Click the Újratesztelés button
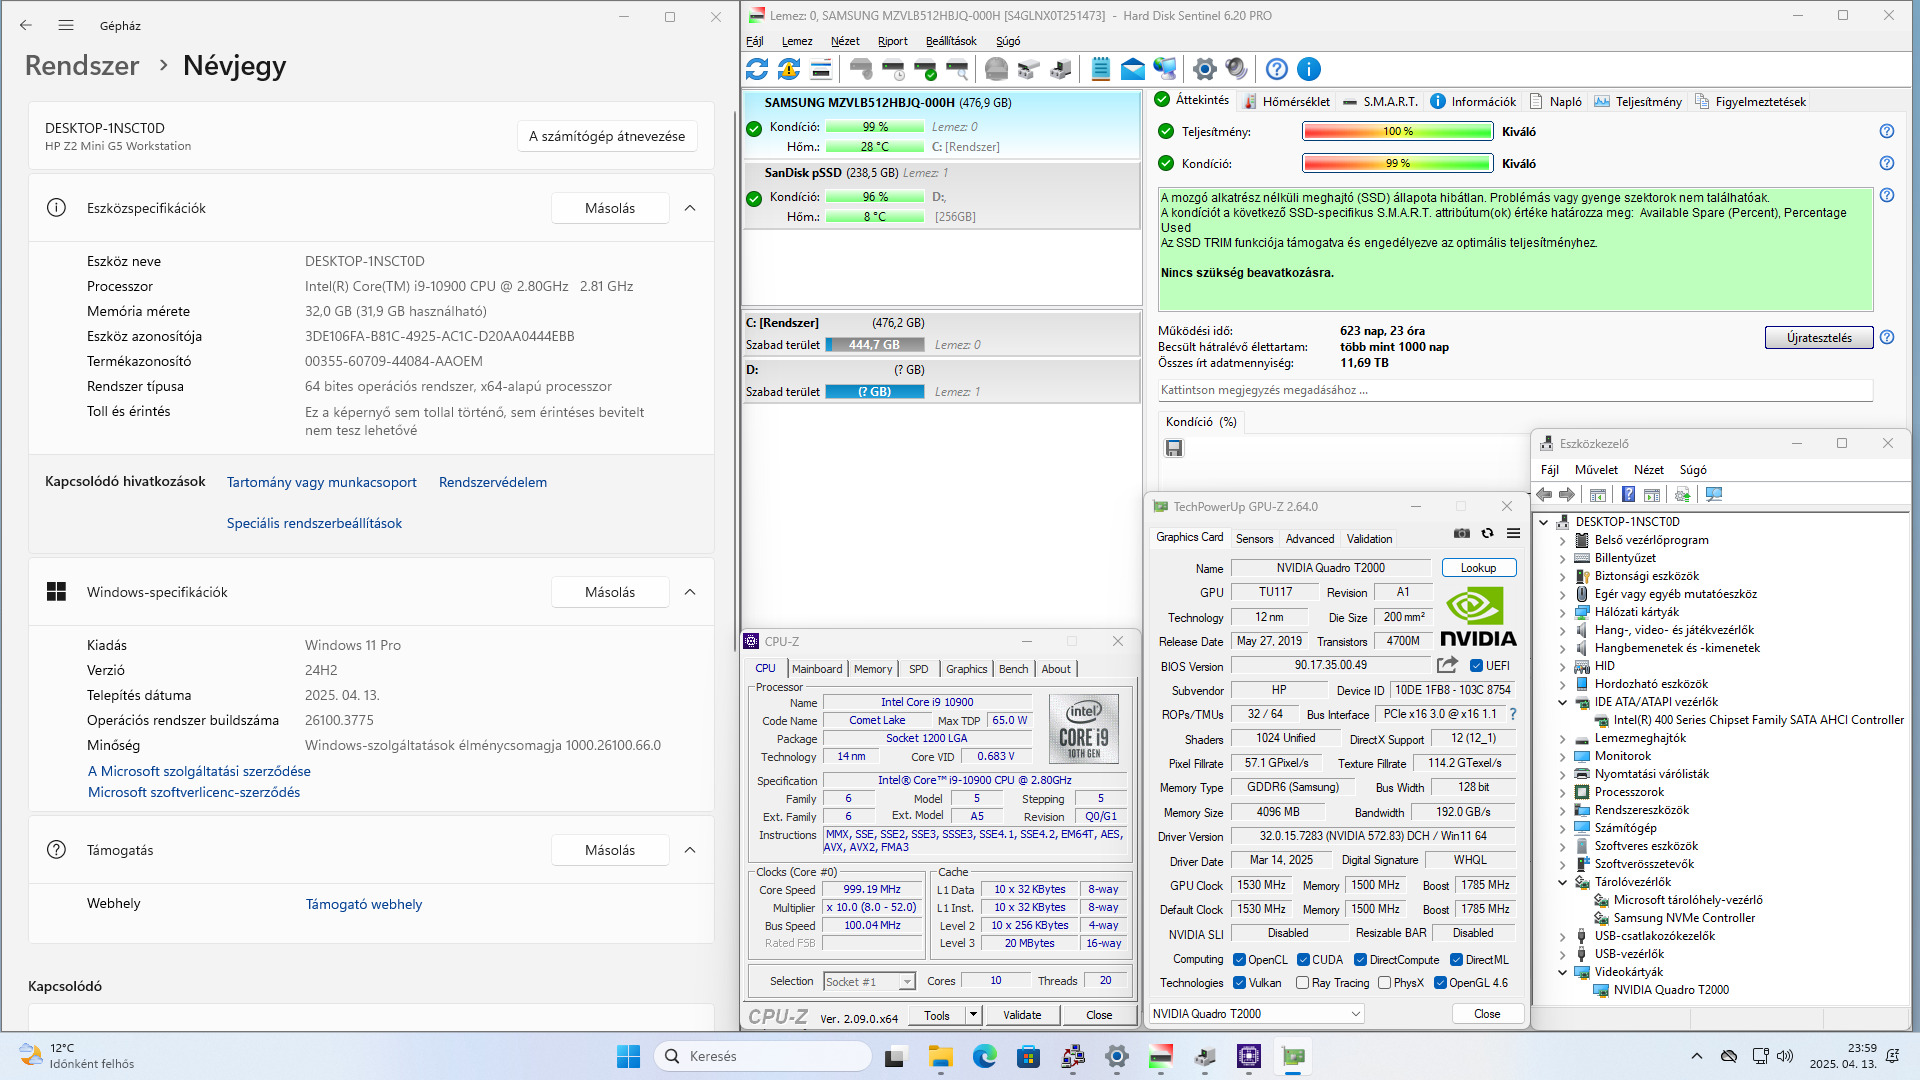Viewport: 1920px width, 1080px height. coord(1818,338)
